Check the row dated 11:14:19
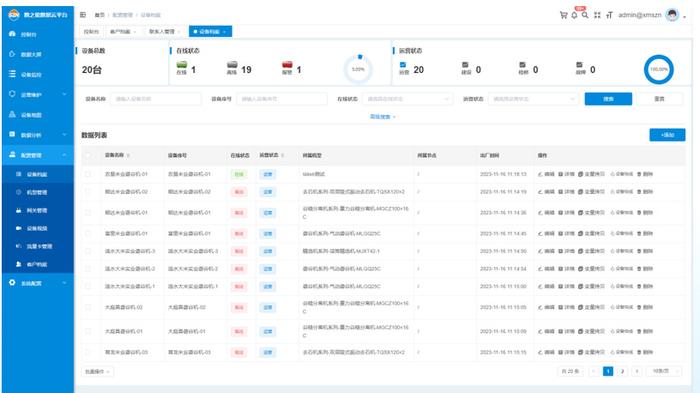The image size is (700, 393). click(88, 192)
